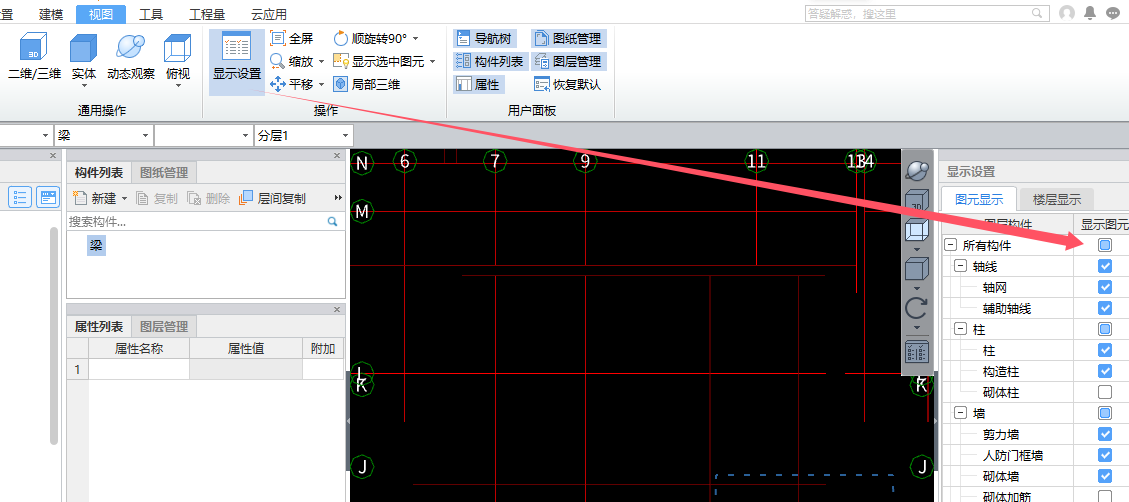Check the 砌体柱 checkbox

[x=1105, y=393]
